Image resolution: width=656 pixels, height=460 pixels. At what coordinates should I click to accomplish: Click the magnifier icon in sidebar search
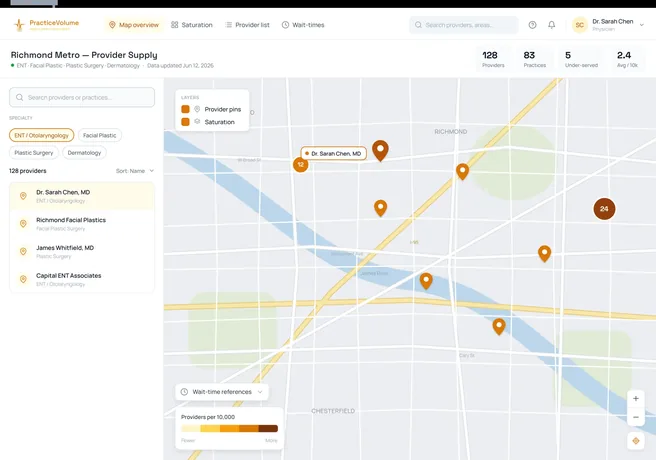coord(20,97)
